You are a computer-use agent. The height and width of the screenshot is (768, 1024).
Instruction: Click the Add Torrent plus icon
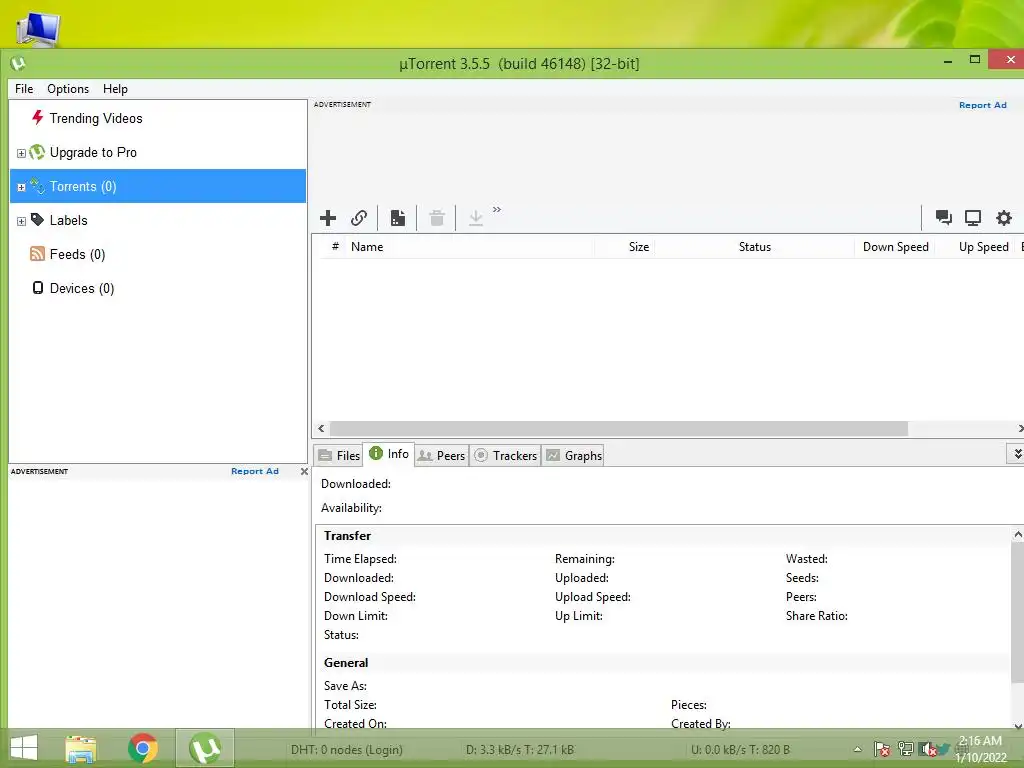click(328, 218)
